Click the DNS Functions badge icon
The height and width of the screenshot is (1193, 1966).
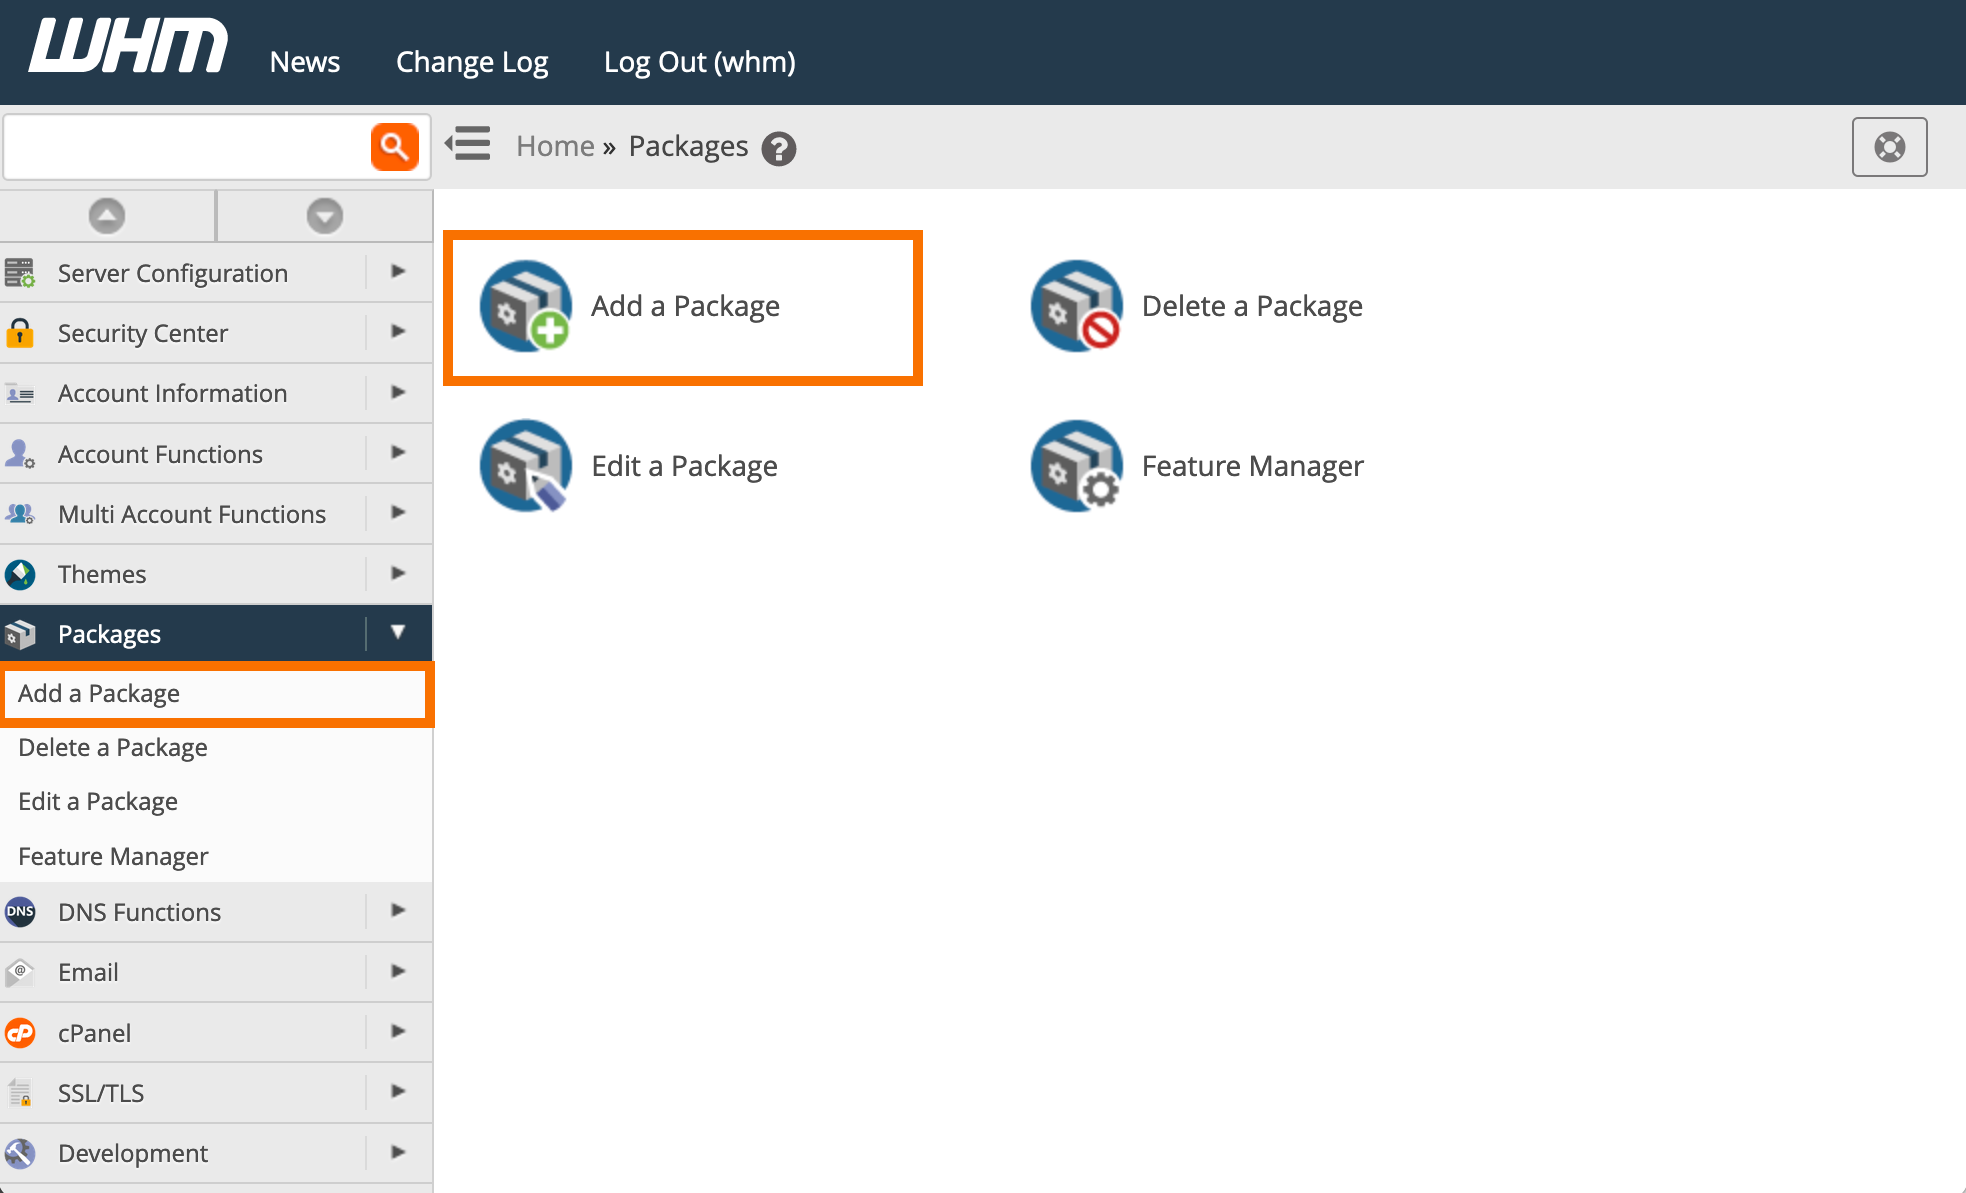[x=20, y=912]
